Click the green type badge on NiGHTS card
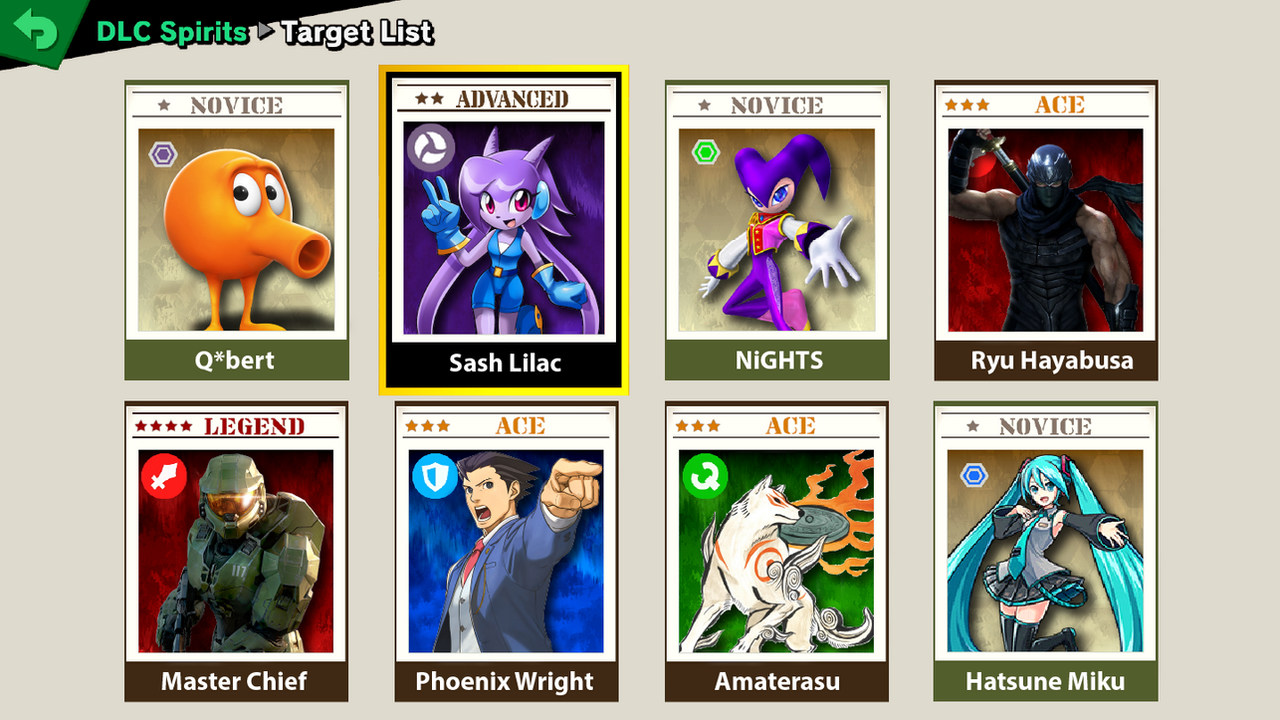Screen dimensions: 1280x720 coord(705,152)
